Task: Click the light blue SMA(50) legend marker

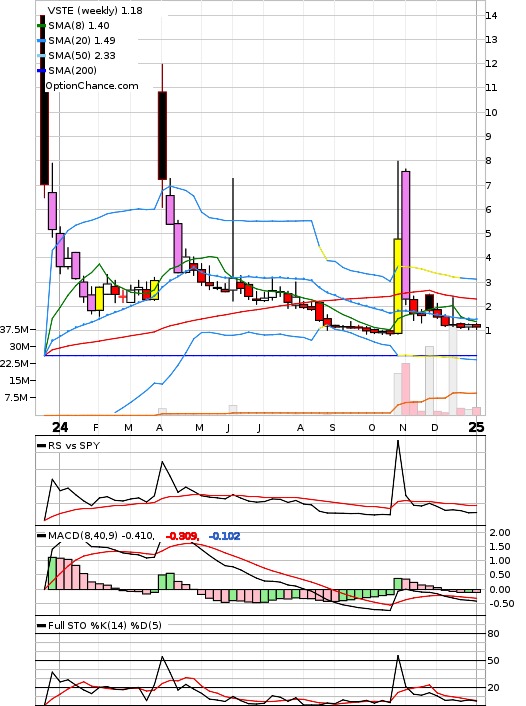Action: click(x=41, y=55)
